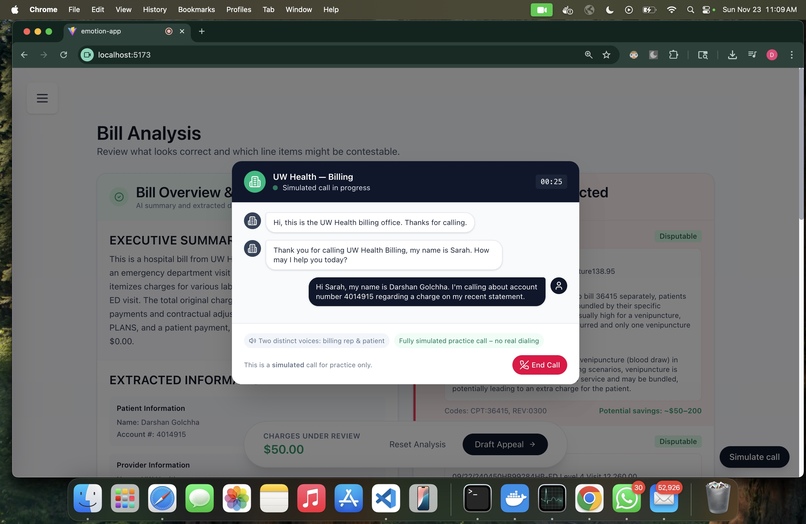End the simulated call
Viewport: 806px width, 524px height.
[x=539, y=365]
